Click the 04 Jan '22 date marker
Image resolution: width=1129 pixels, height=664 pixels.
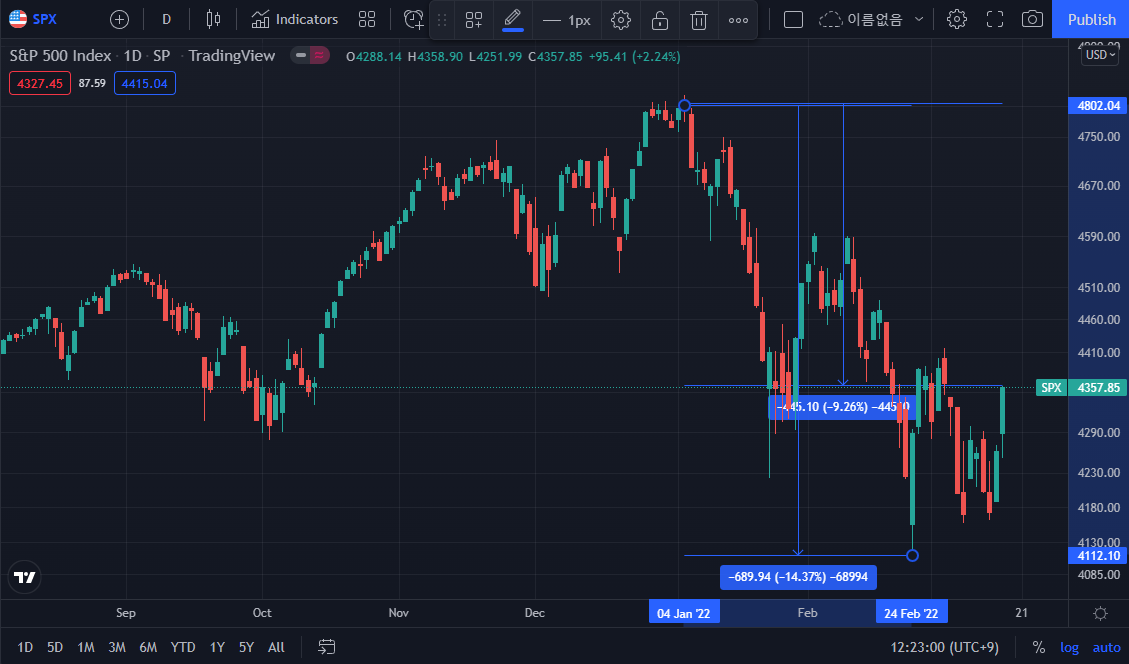683,613
